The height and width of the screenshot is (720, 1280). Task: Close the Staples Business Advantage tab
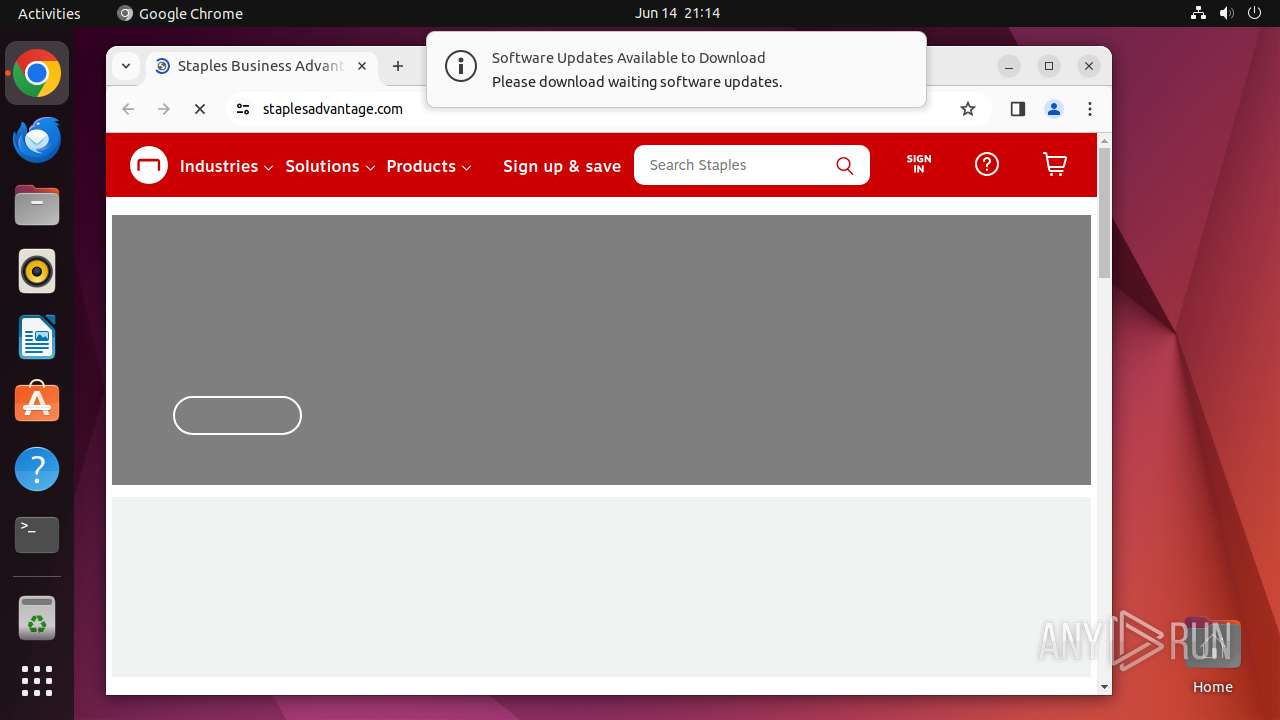coord(362,66)
